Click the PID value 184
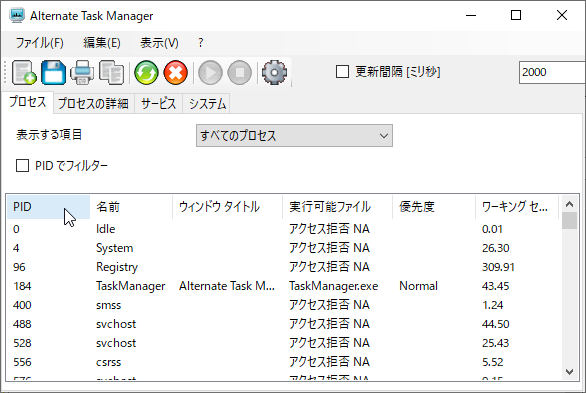The width and height of the screenshot is (586, 393). coord(22,286)
